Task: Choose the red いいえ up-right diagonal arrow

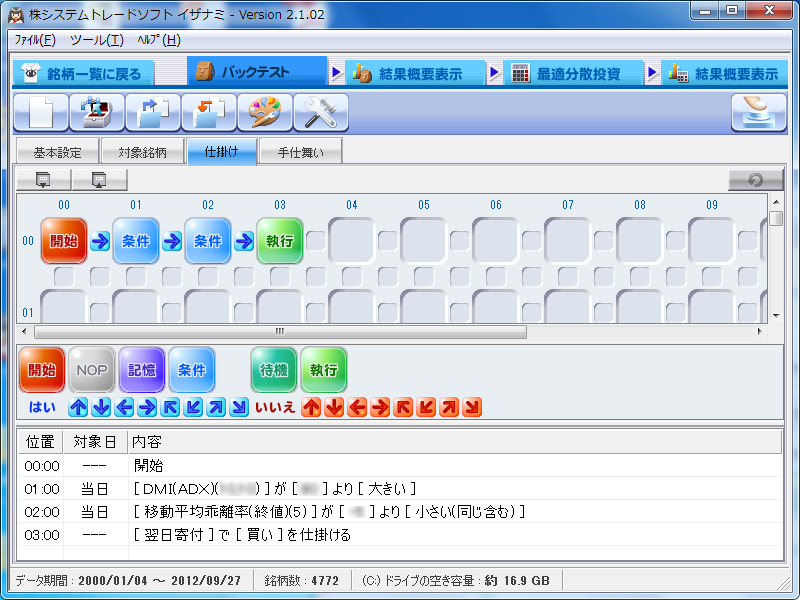Action: point(449,407)
